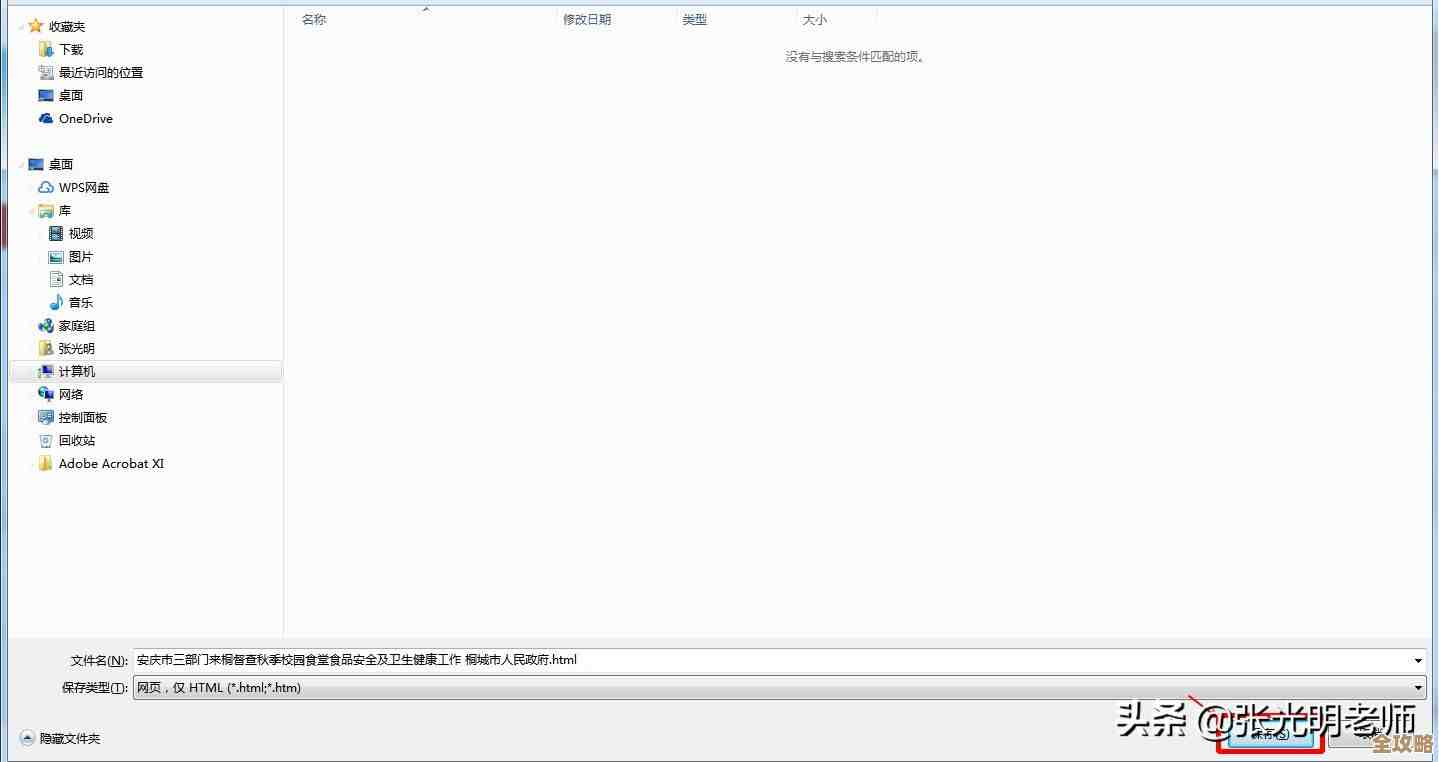Collapse the 库 (Libraries) tree node

pos(32,210)
